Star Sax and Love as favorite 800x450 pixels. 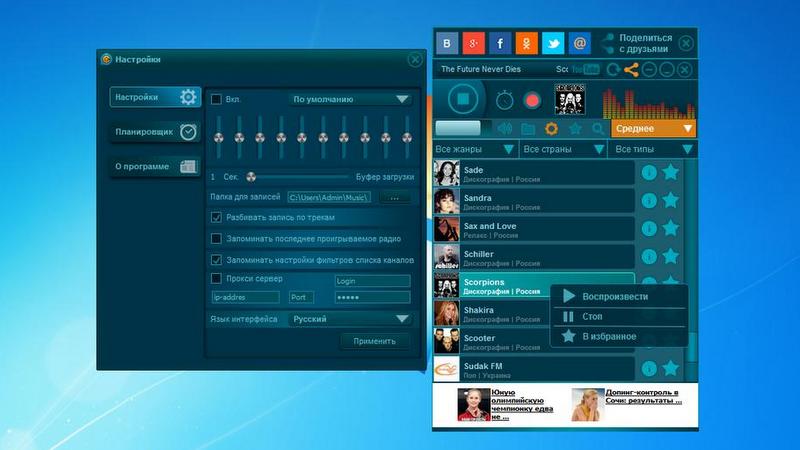pos(670,228)
